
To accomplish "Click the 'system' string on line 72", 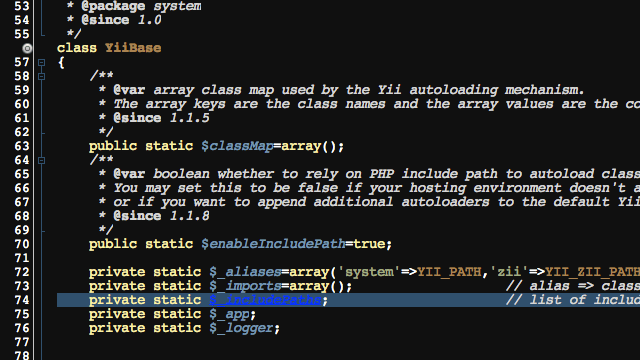I will point(369,272).
